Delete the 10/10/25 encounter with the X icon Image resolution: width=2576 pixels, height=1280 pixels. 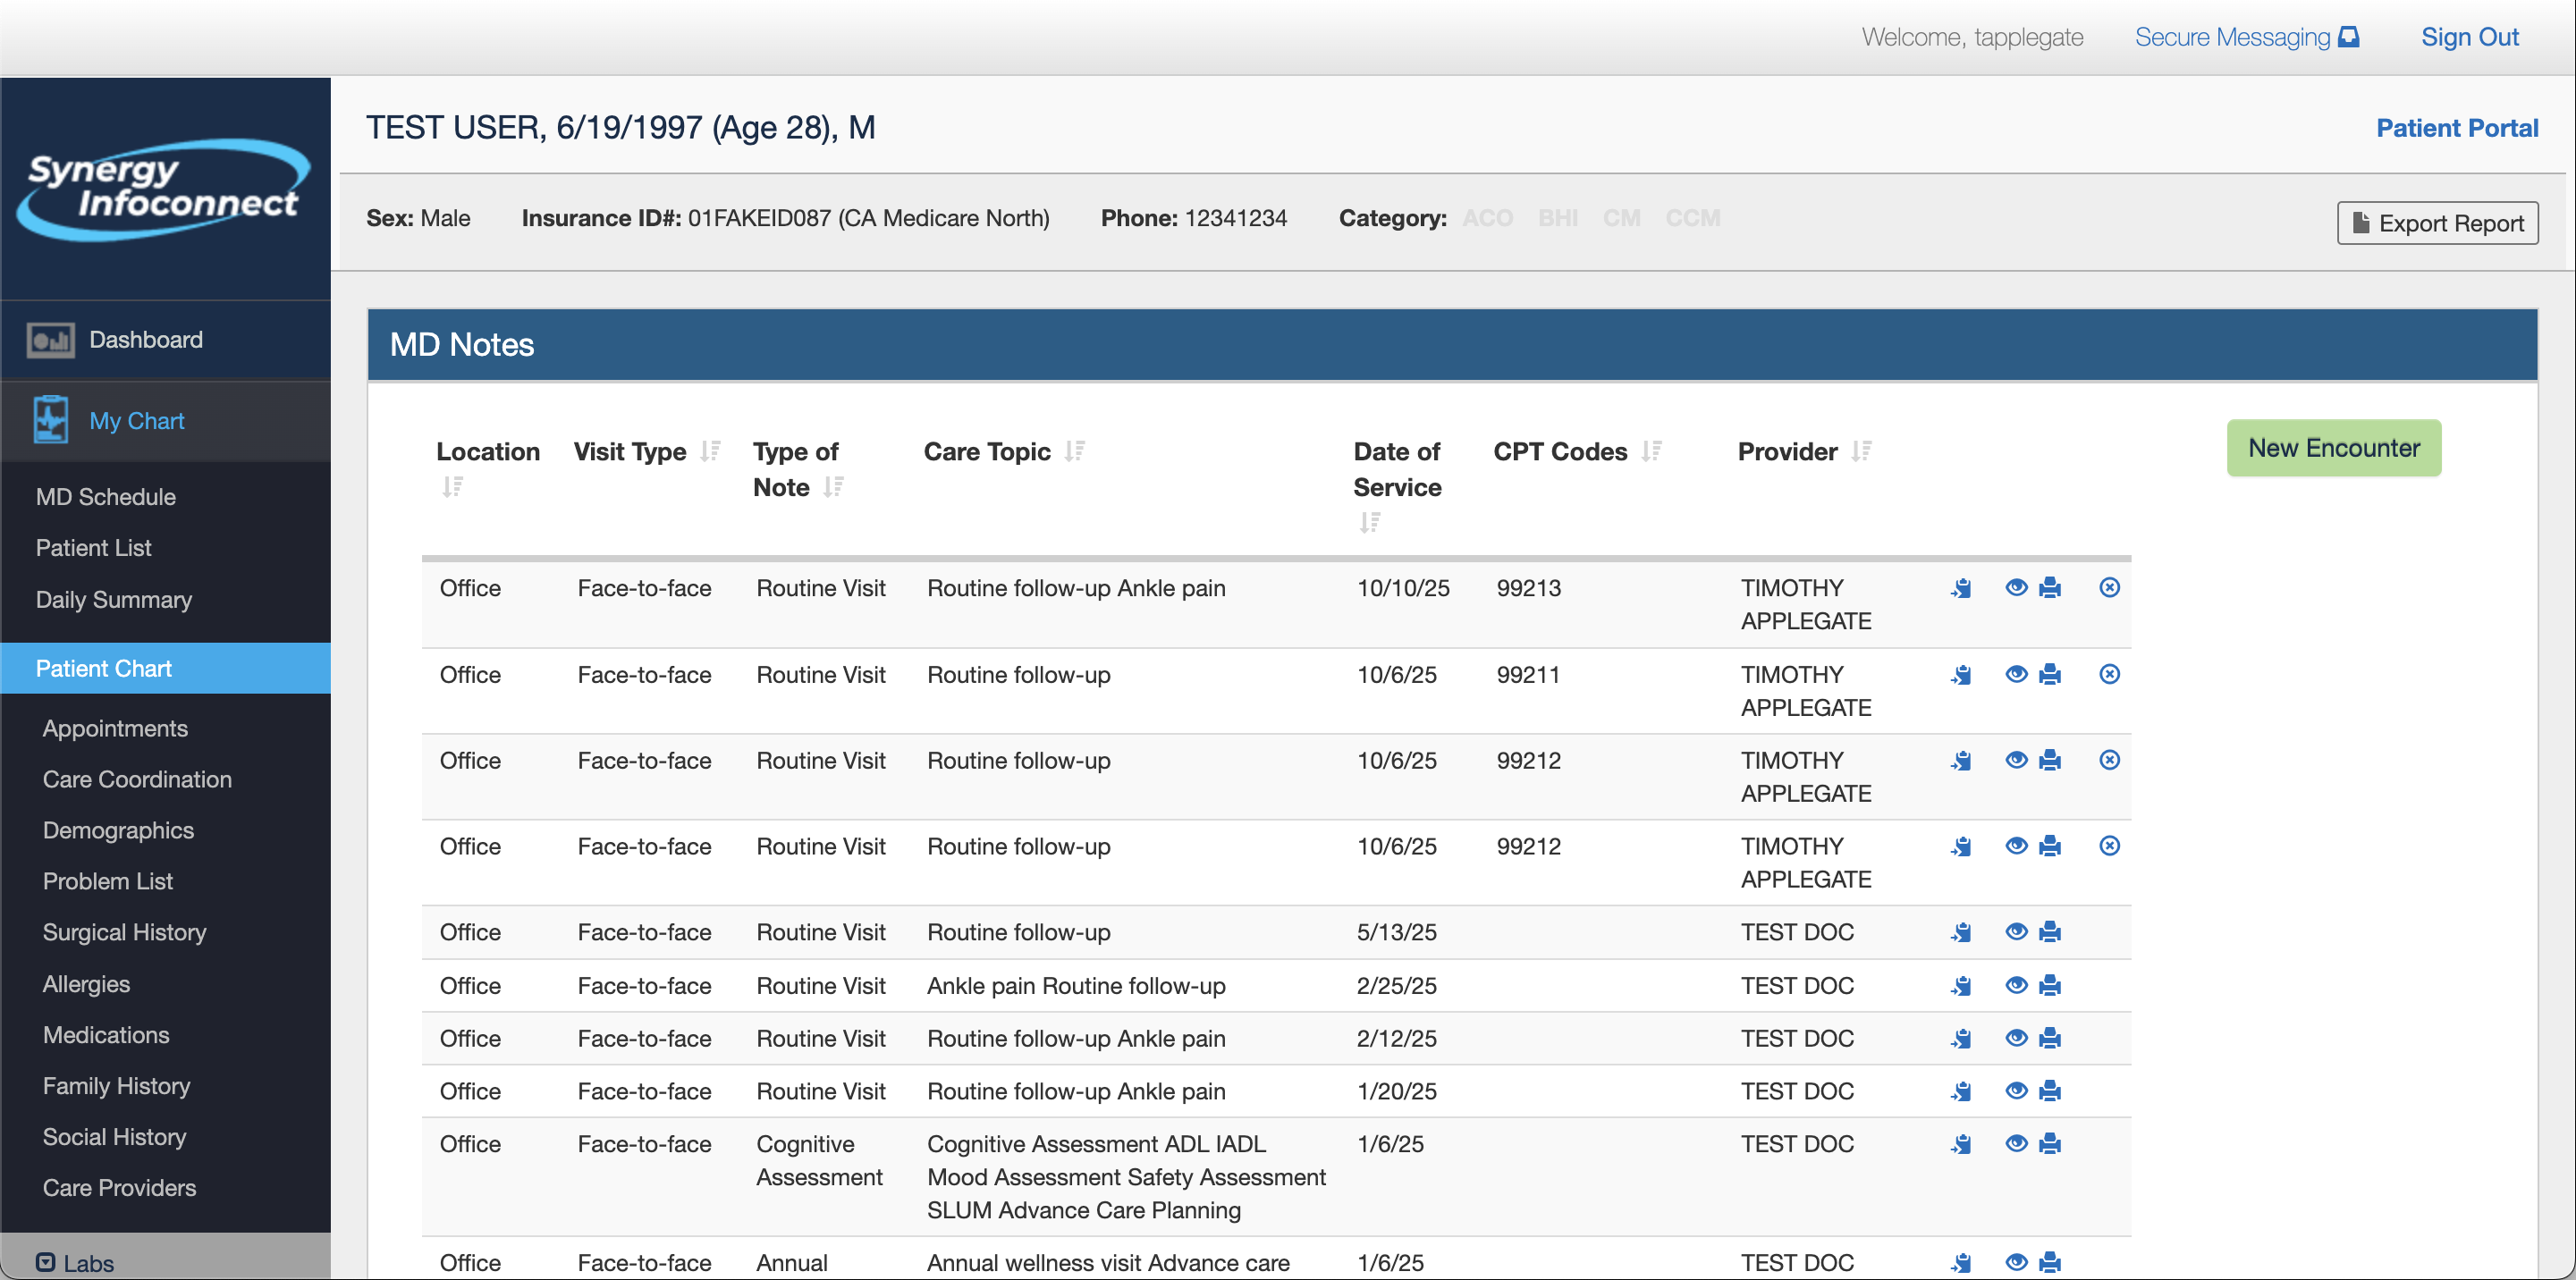[2109, 588]
